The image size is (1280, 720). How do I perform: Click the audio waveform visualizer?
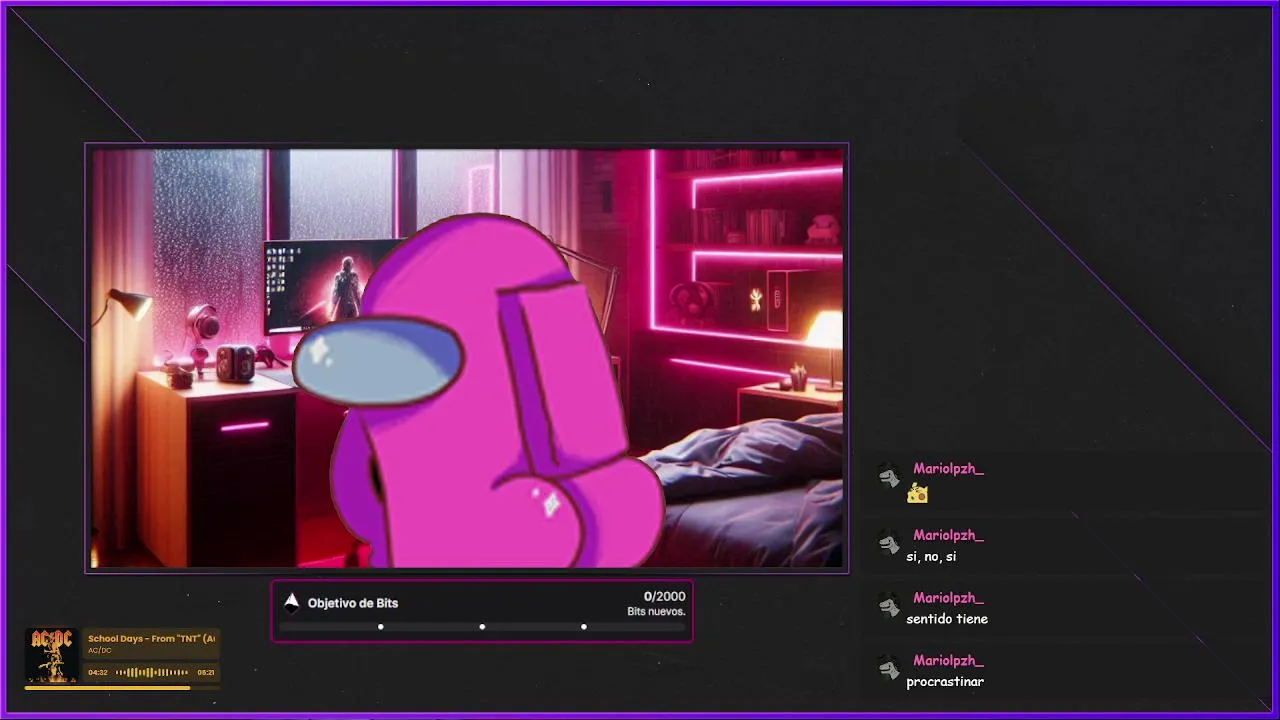pyautogui.click(x=152, y=672)
